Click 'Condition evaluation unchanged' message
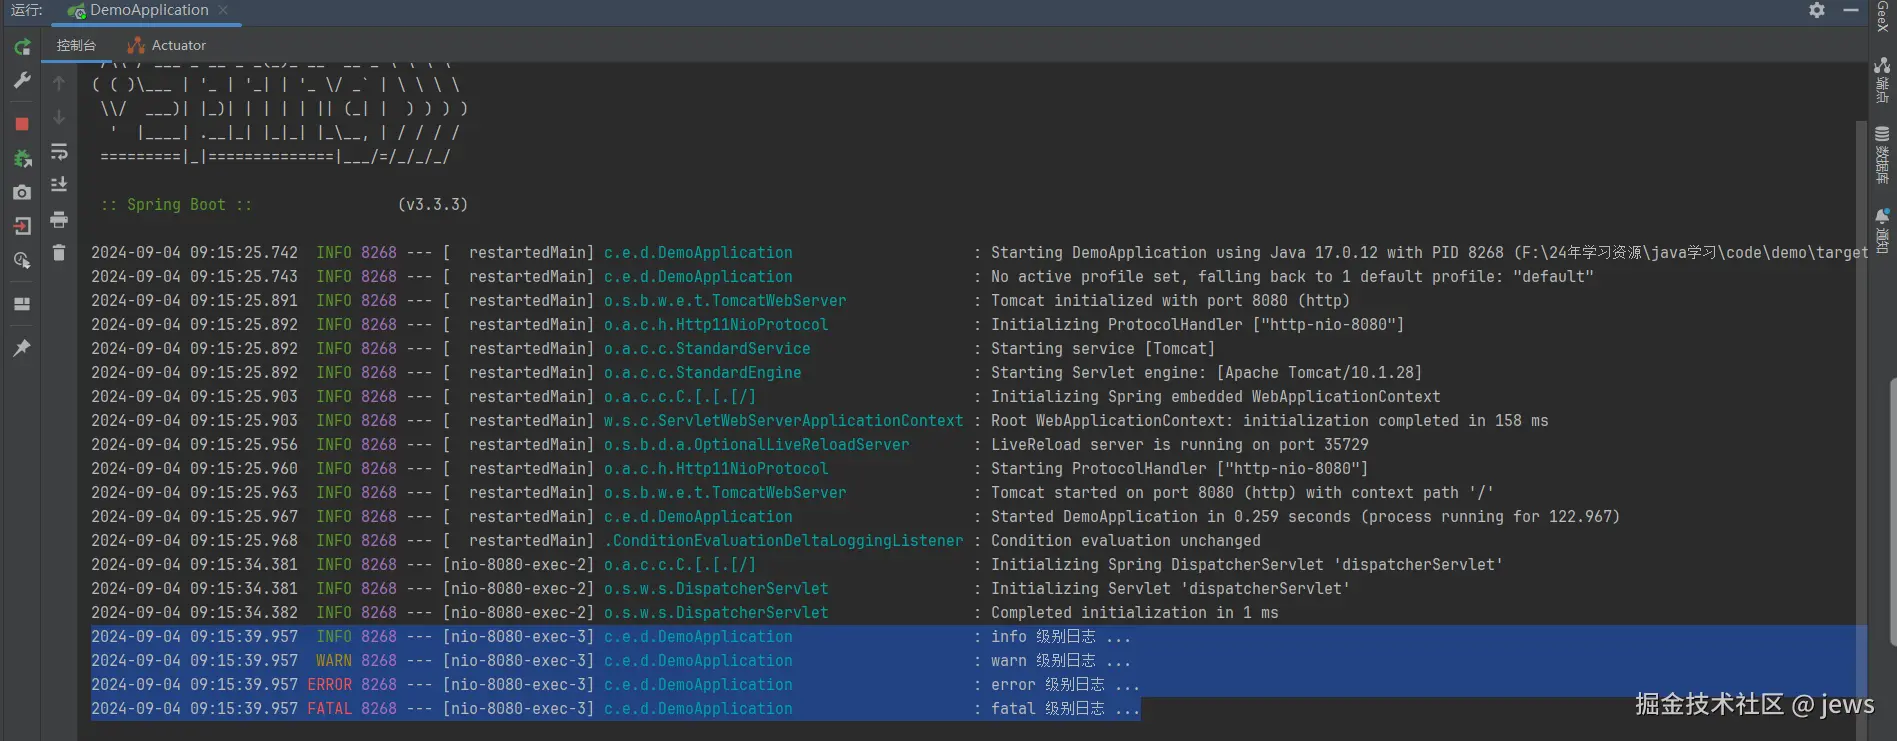 (1126, 541)
